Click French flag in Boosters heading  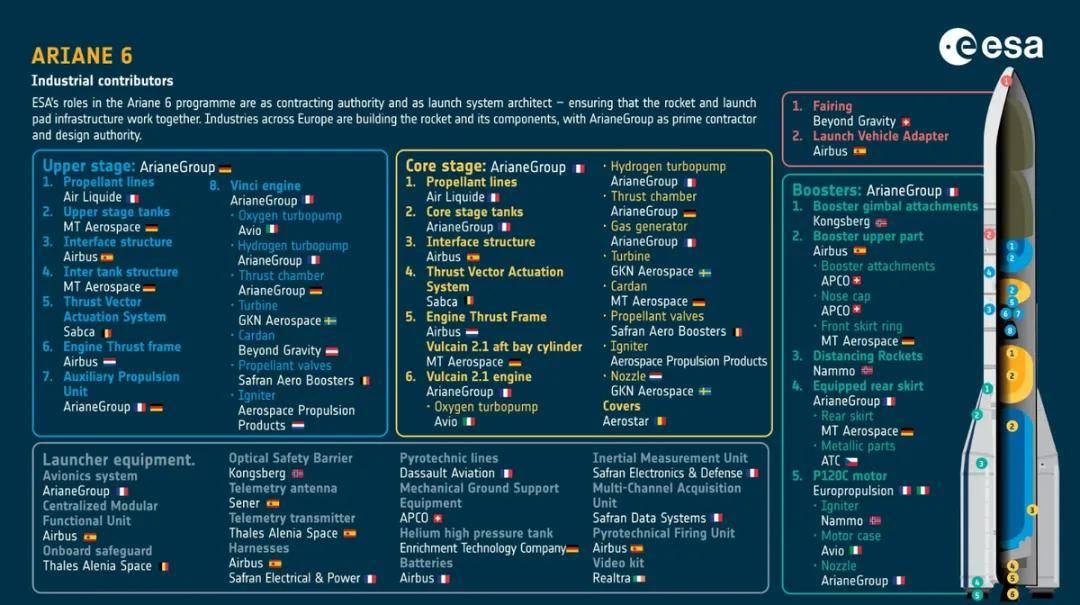coord(953,192)
